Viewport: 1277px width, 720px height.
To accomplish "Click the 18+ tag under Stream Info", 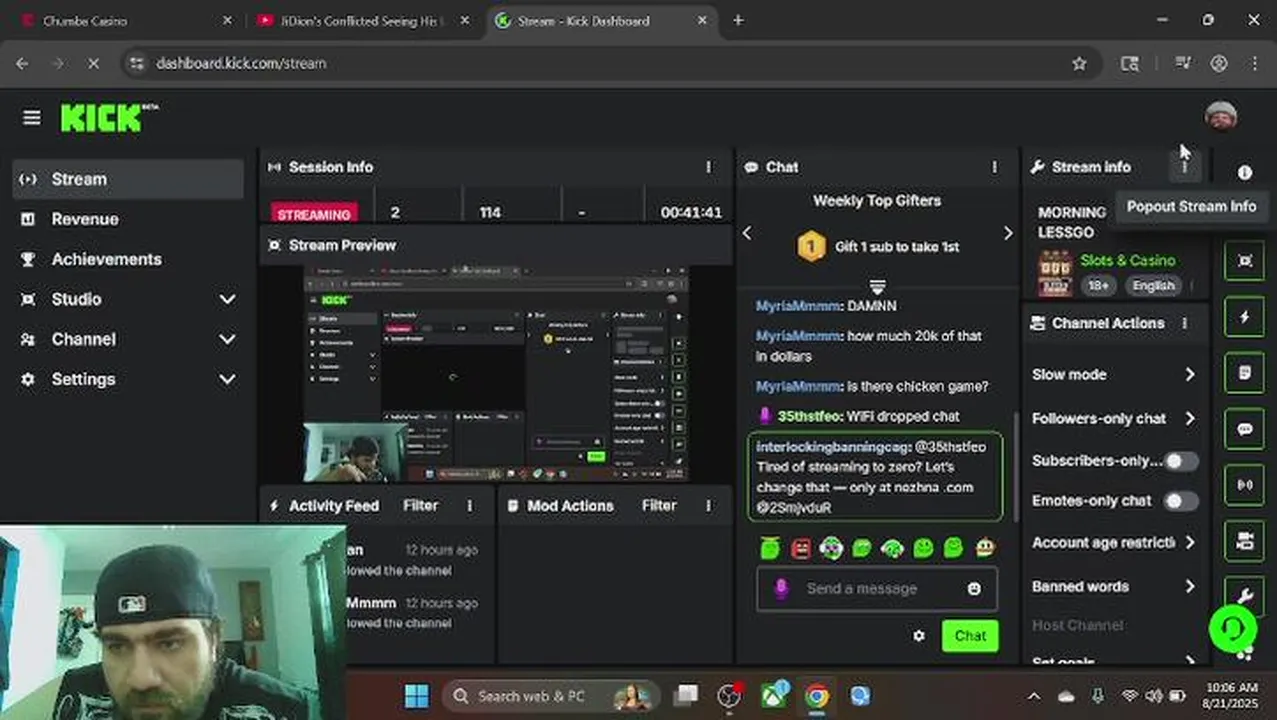I will 1098,286.
